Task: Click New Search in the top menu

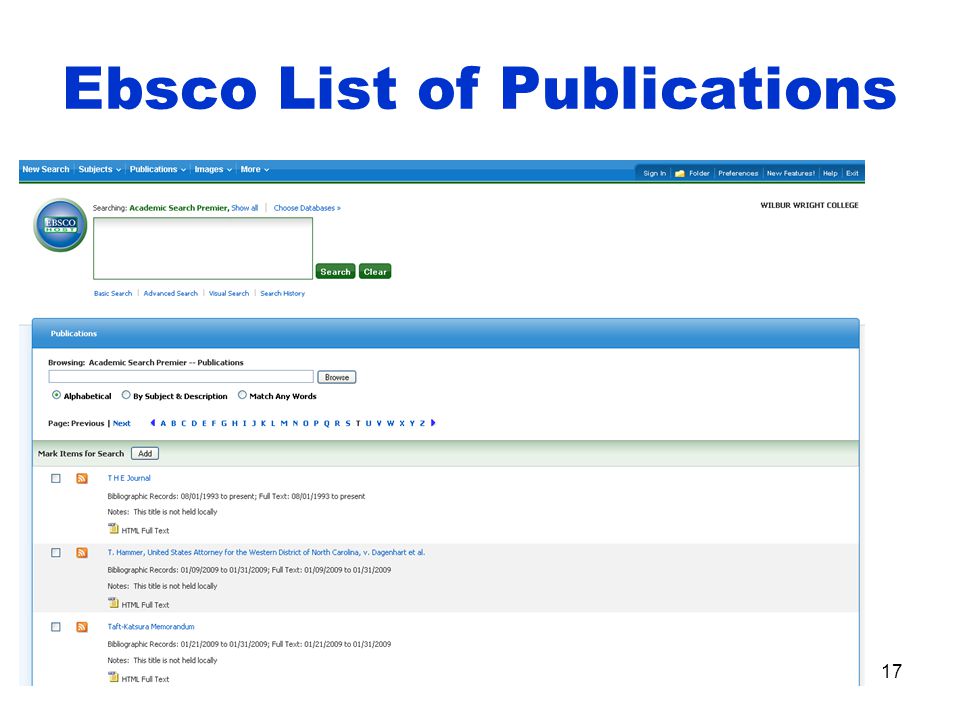Action: tap(46, 170)
